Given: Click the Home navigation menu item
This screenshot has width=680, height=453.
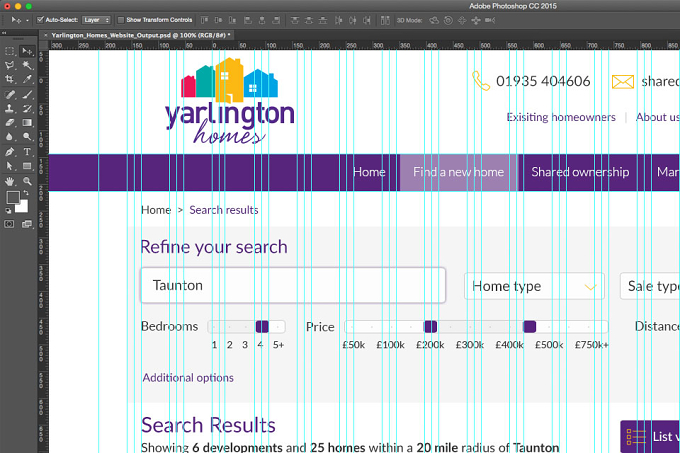Looking at the screenshot, I should point(369,172).
